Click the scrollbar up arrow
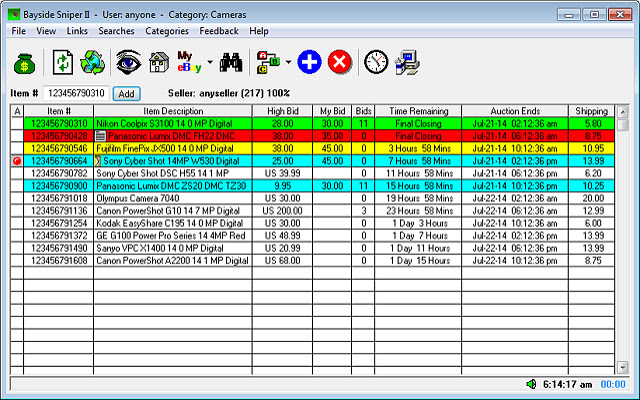The height and width of the screenshot is (400, 640). (x=622, y=111)
